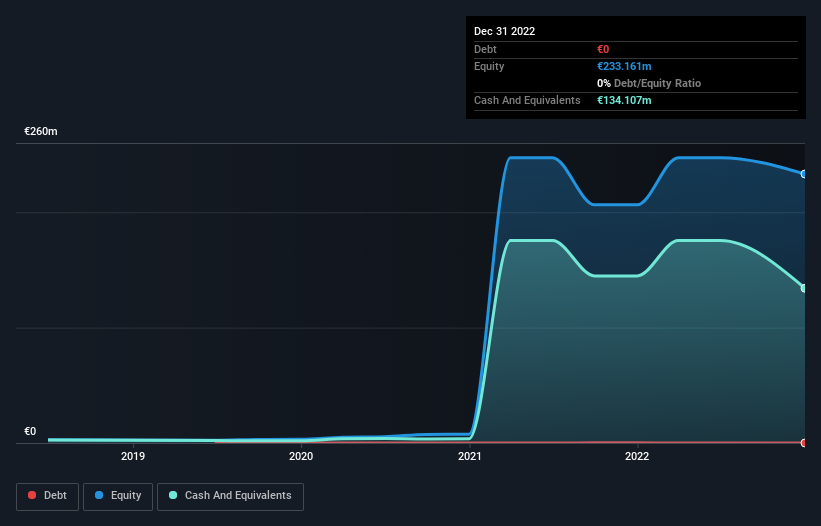Viewport: 821px width, 526px height.
Task: Click the €233.161m equity value
Action: pos(624,66)
